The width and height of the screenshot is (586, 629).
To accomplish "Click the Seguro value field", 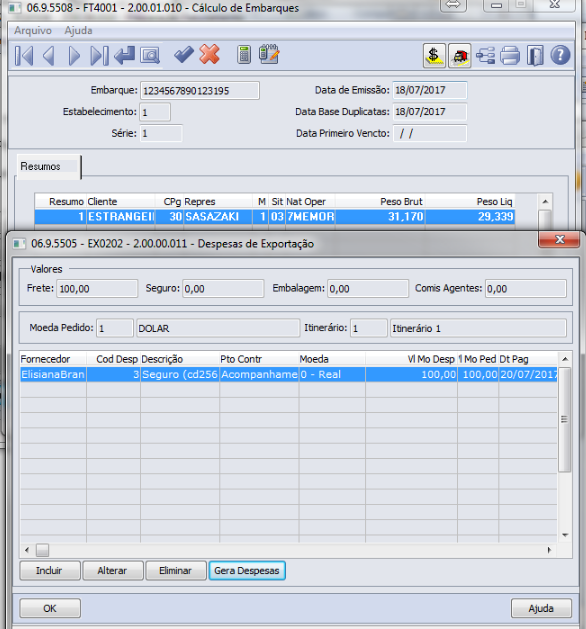I will pos(223,288).
